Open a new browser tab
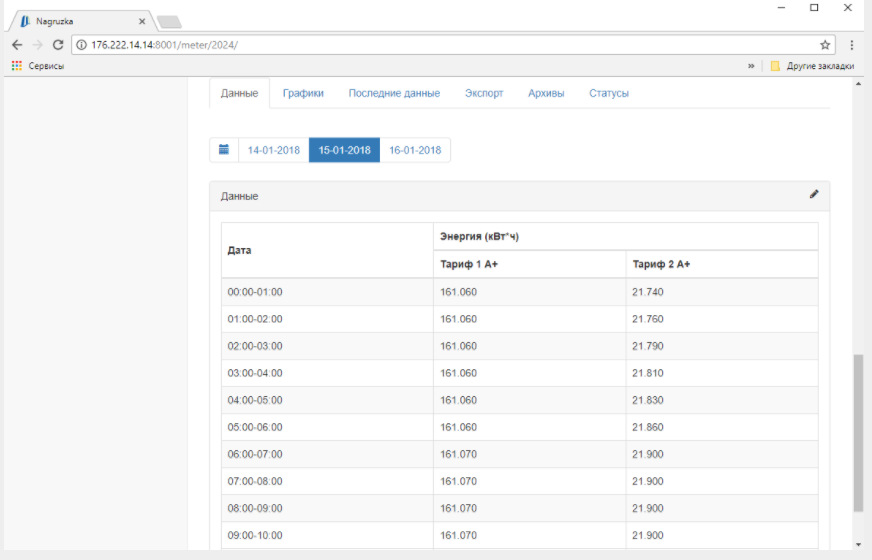 click(169, 22)
